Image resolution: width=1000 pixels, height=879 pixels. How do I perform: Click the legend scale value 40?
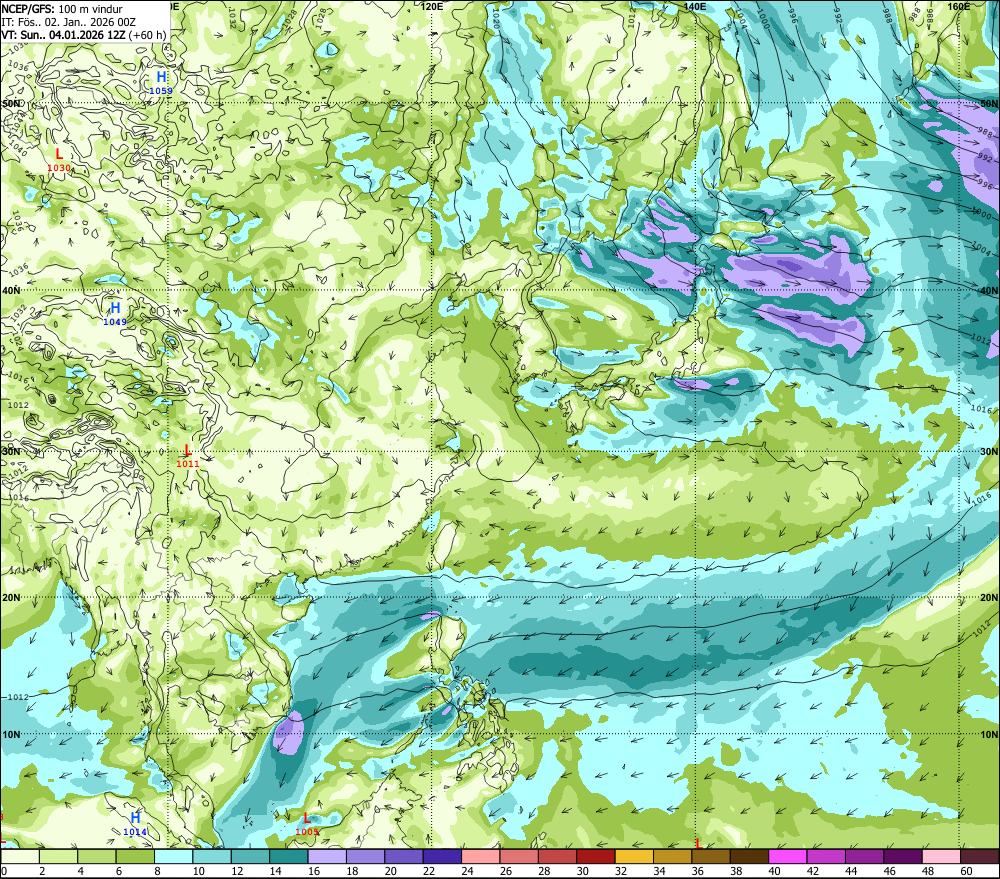point(774,871)
